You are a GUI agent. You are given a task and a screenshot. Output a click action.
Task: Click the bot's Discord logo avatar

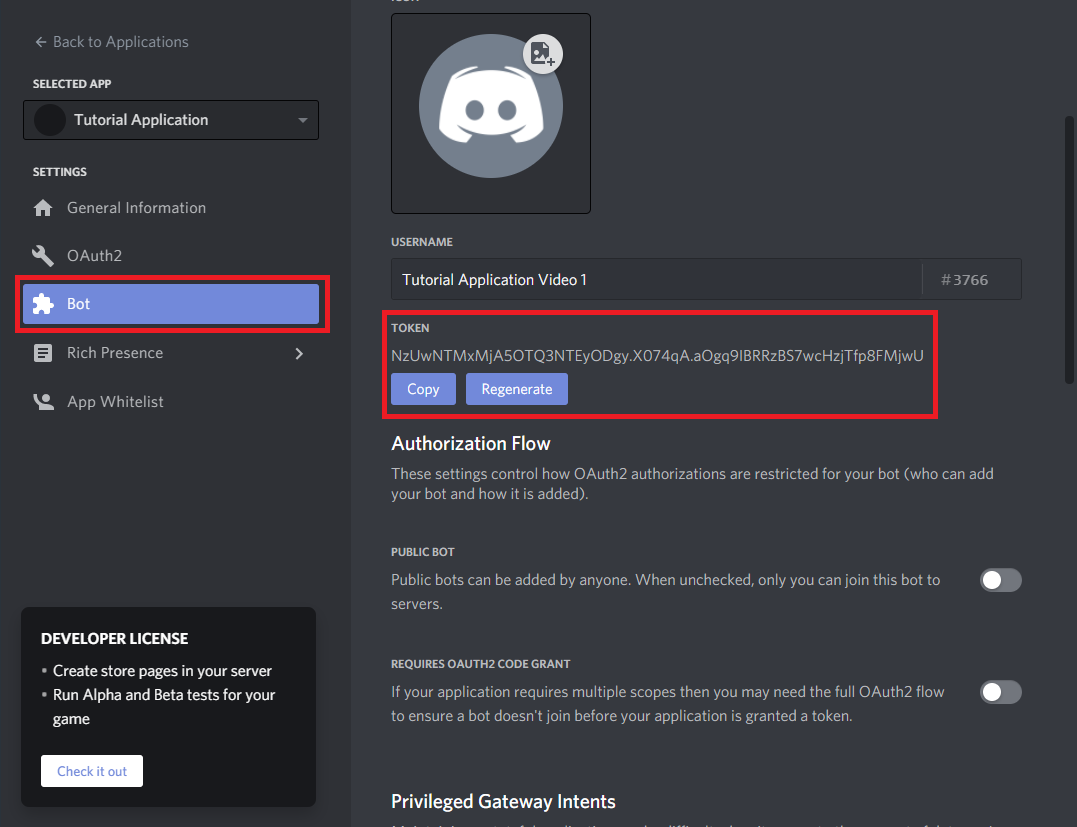click(x=490, y=106)
